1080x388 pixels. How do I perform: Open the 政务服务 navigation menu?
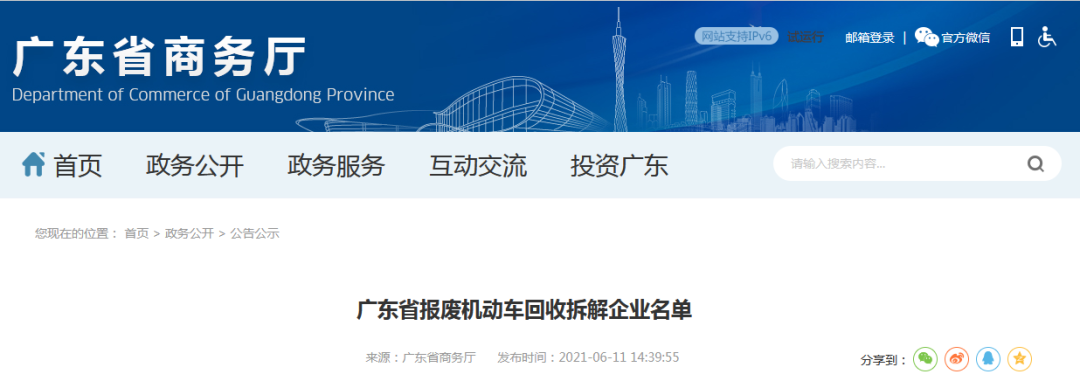(336, 166)
